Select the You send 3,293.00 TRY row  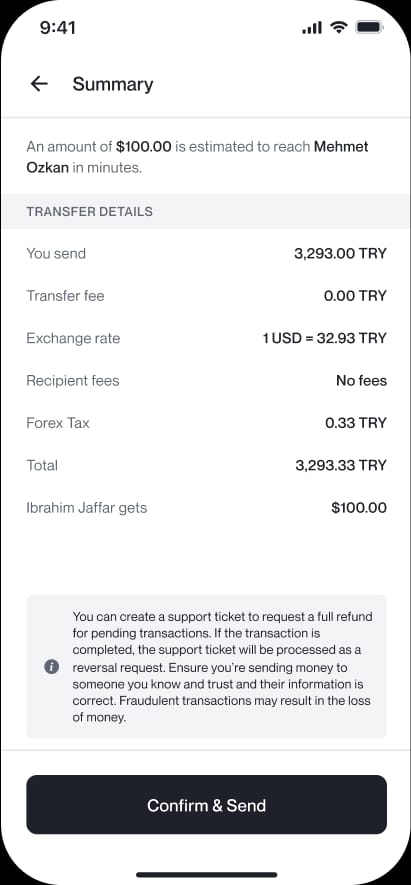tap(207, 253)
